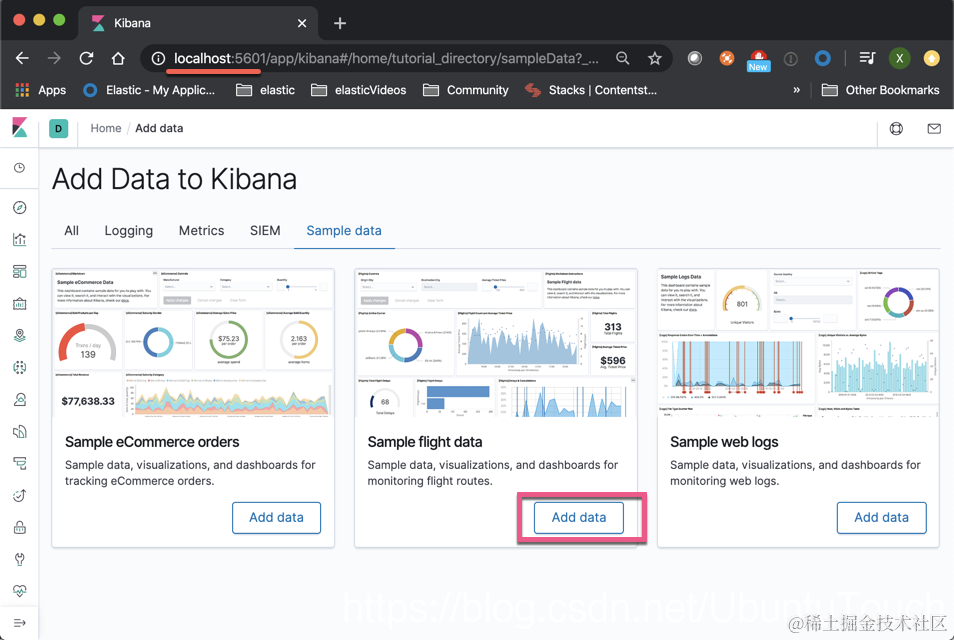The image size is (954, 640).
Task: Open the elastic bookmarks folder
Action: [x=265, y=90]
